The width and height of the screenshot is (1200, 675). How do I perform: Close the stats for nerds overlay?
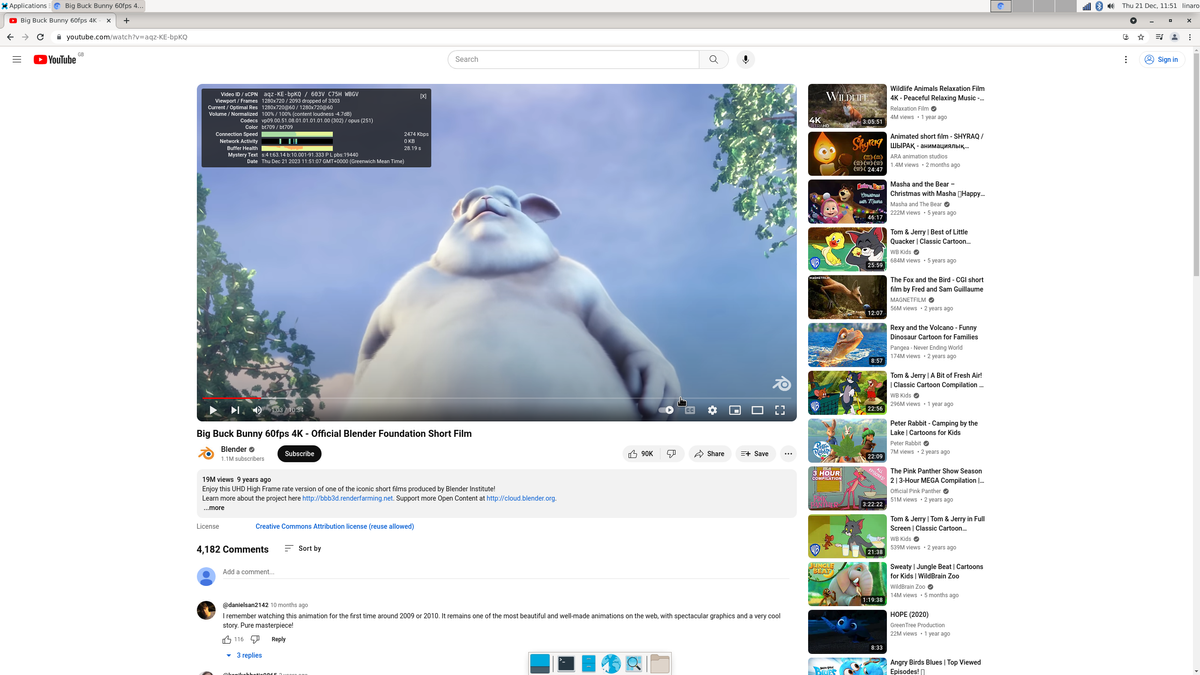(423, 95)
